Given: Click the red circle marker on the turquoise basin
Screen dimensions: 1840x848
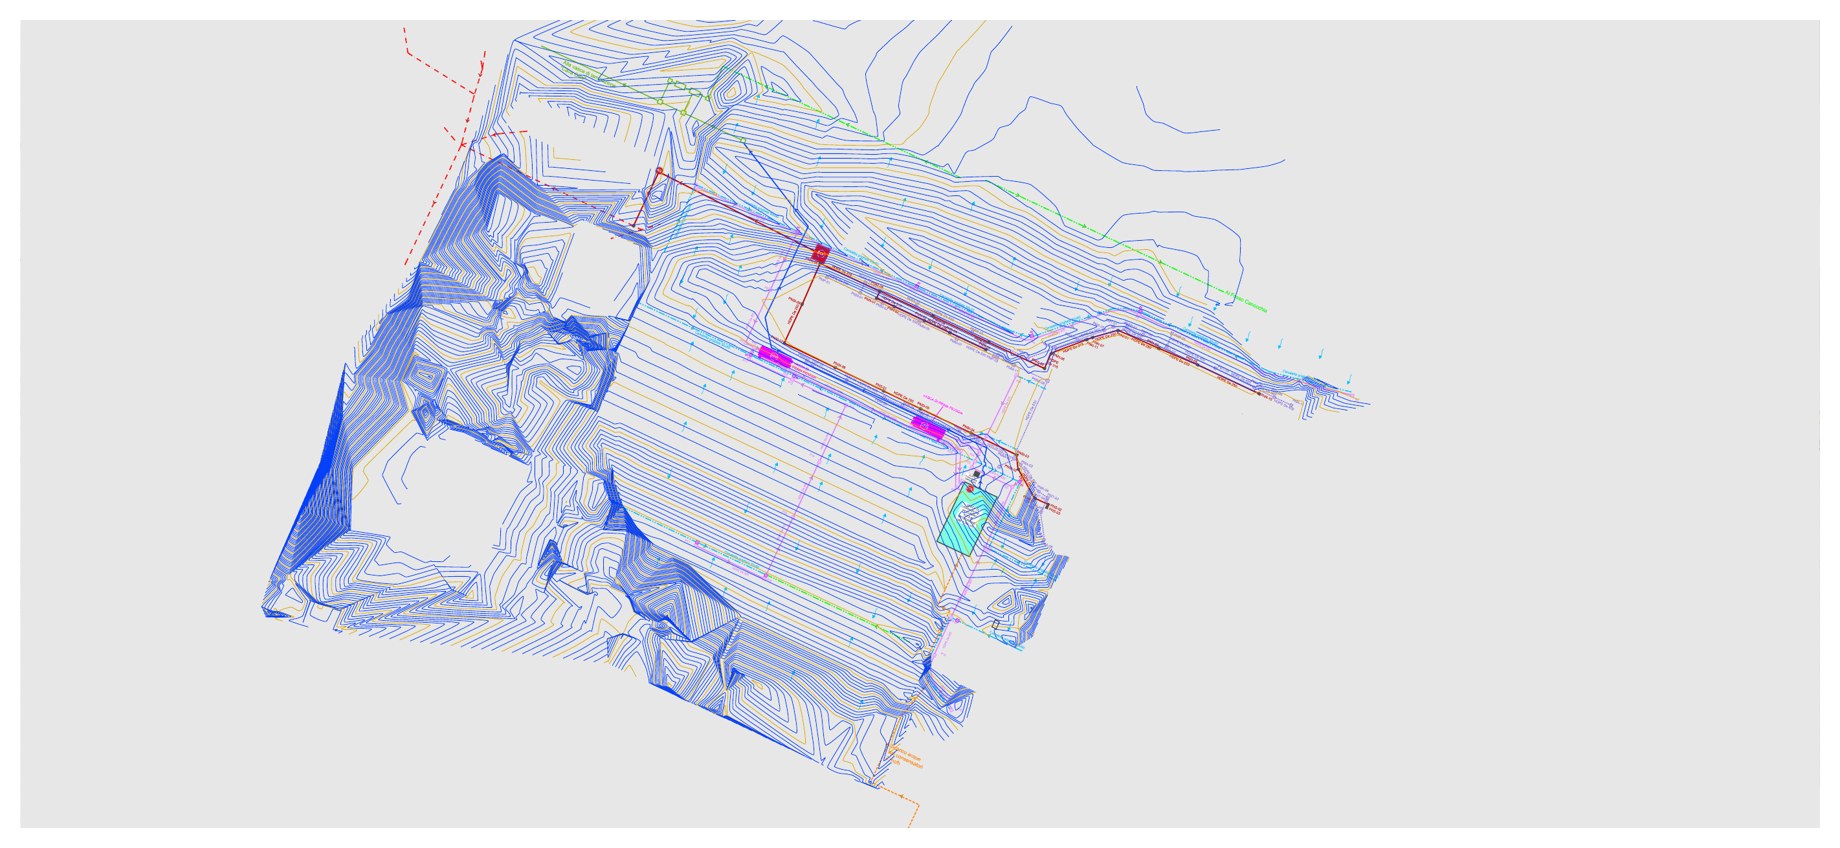Looking at the screenshot, I should [970, 487].
